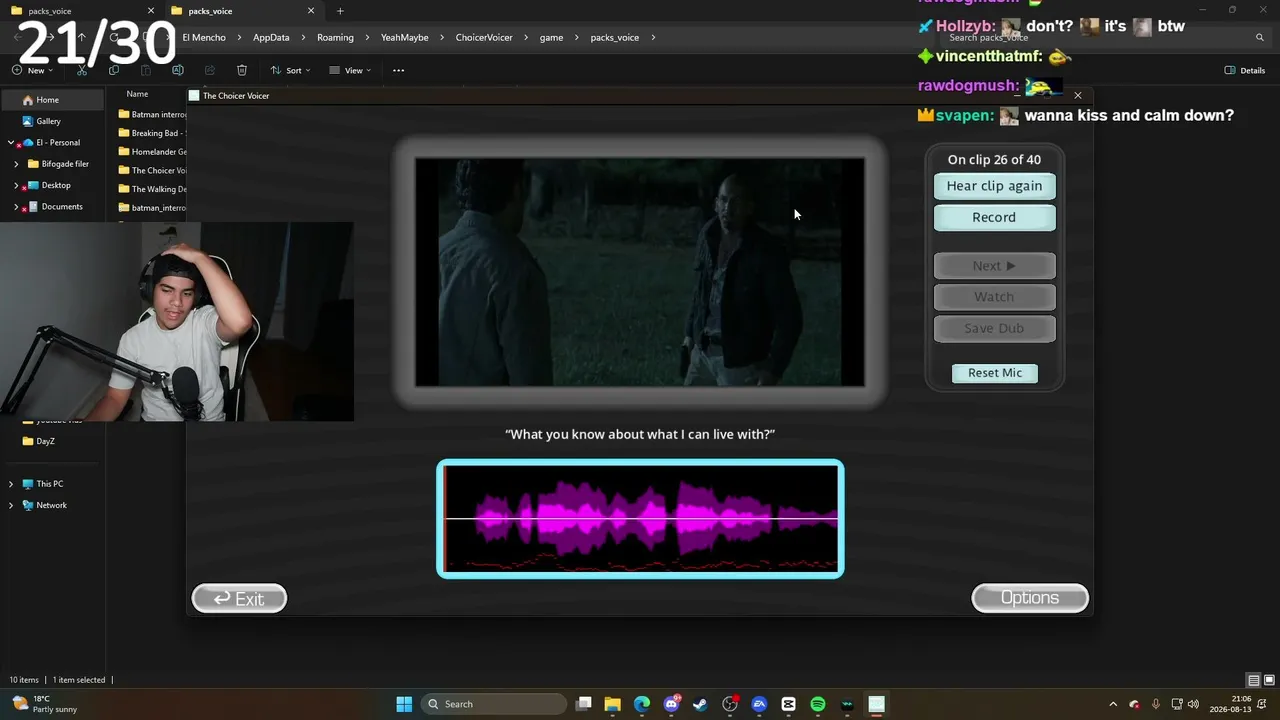The height and width of the screenshot is (720, 1280).
Task: Click the Search packs_voice search box
Action: pos(1105,37)
